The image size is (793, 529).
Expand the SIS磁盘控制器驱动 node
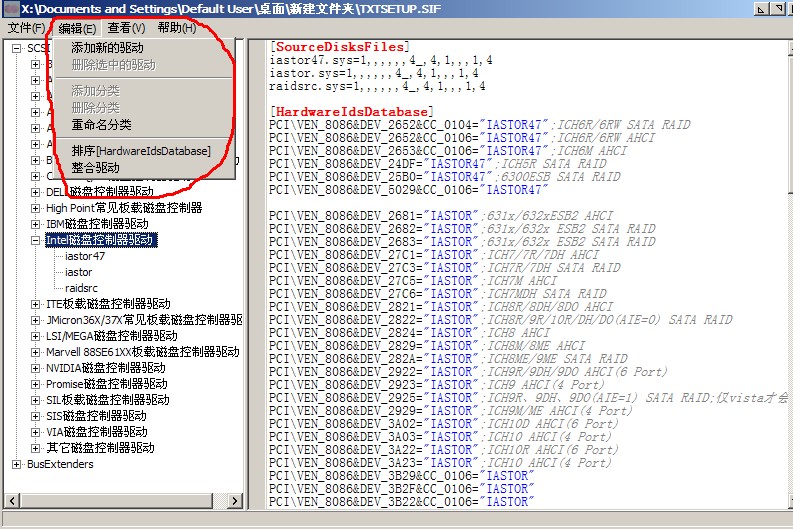click(x=35, y=416)
